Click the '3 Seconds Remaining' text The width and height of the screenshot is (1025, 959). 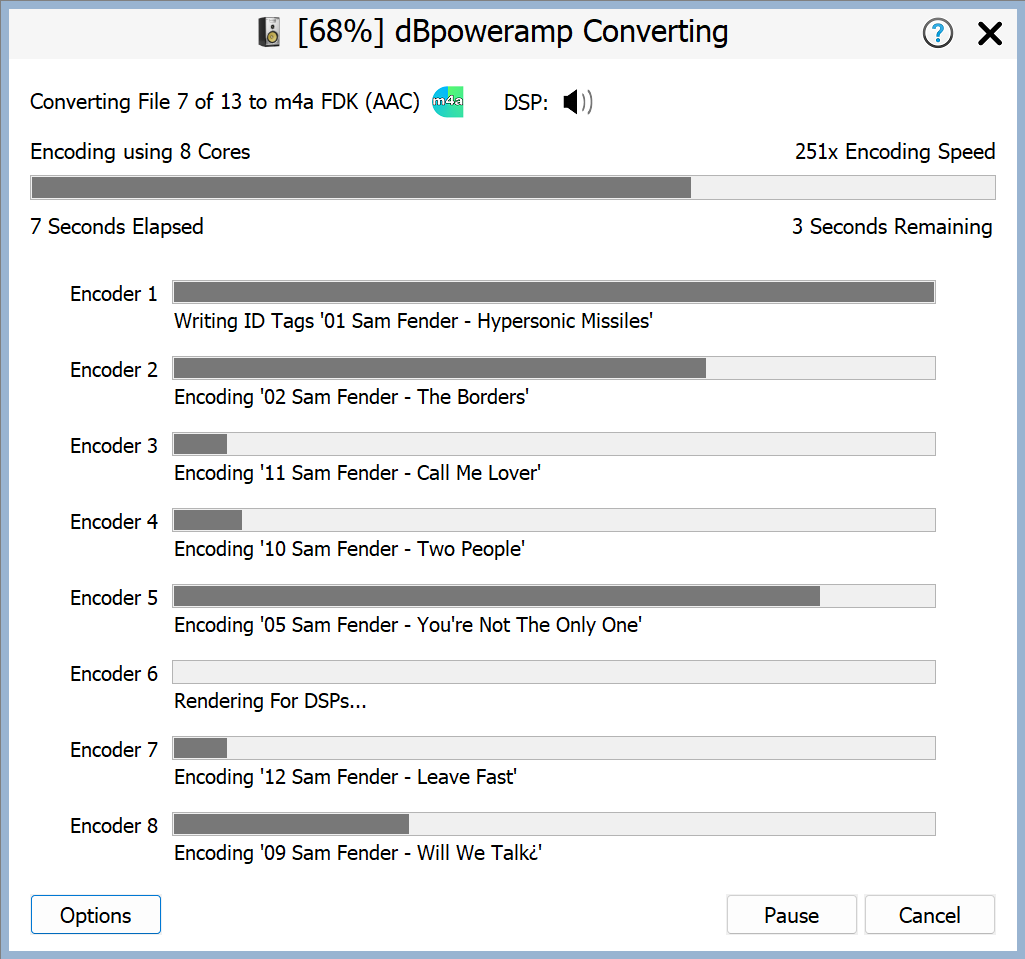[892, 227]
